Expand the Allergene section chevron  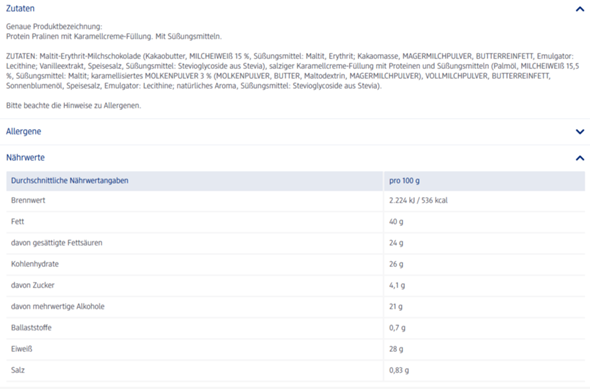580,132
